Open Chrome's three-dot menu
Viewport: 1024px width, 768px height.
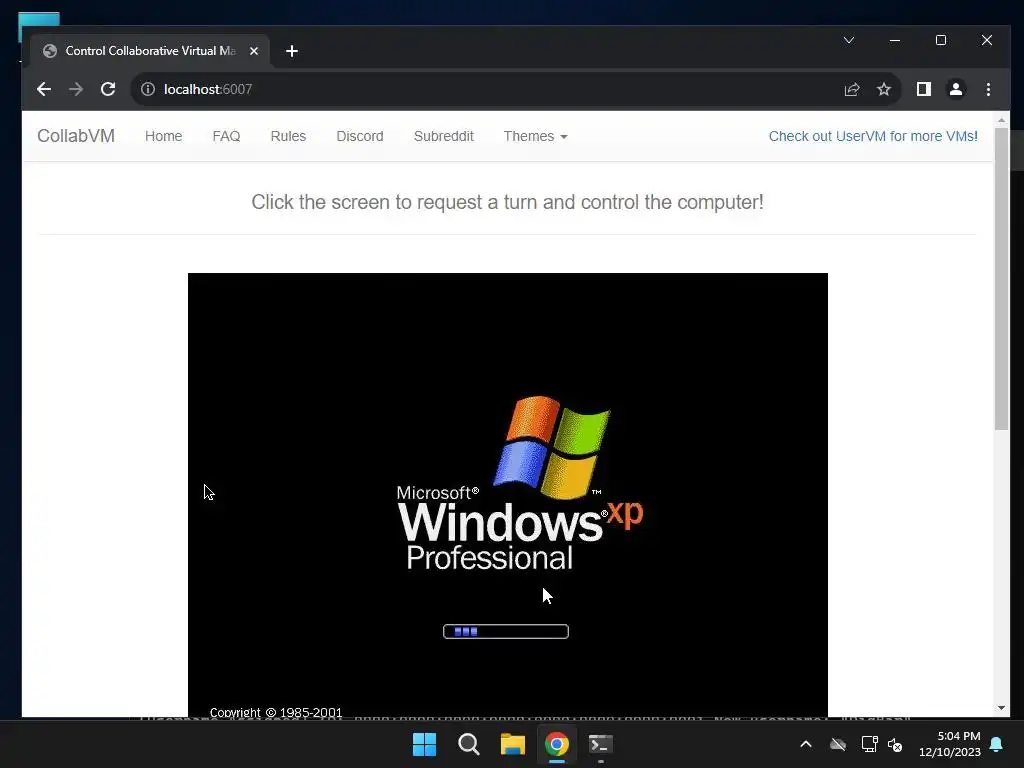click(988, 89)
